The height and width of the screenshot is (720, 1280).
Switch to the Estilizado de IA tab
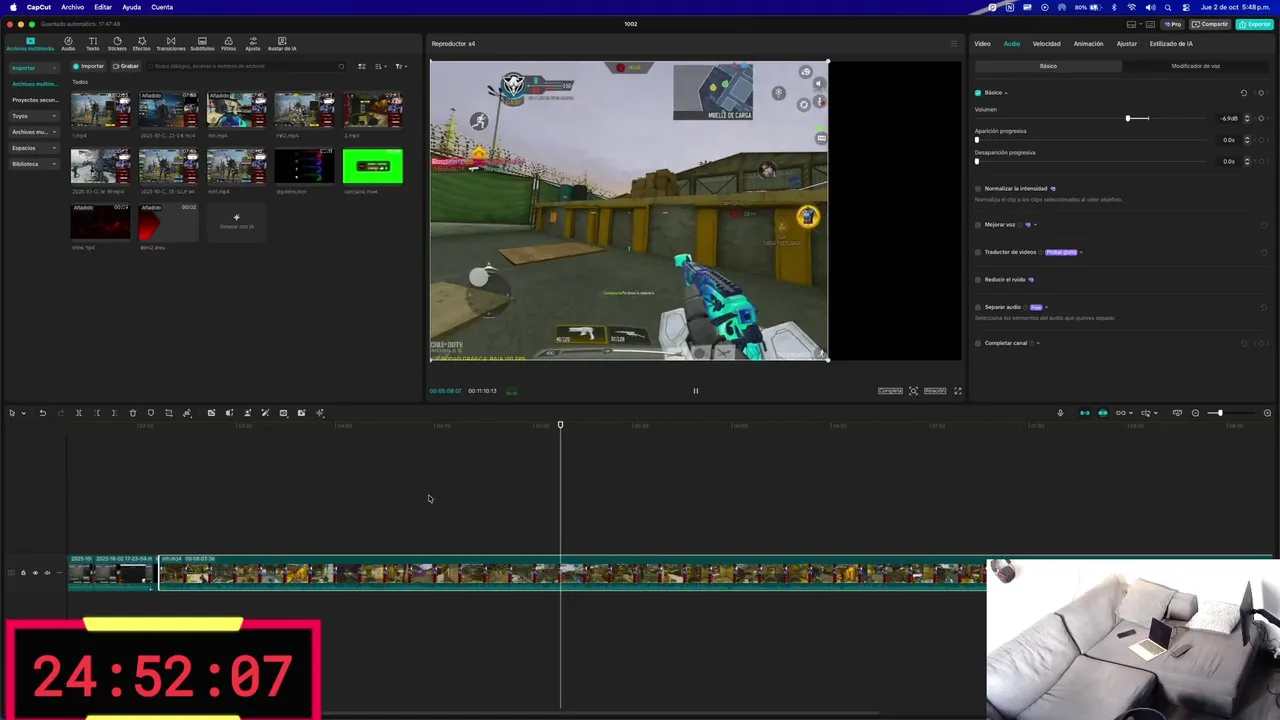1171,44
